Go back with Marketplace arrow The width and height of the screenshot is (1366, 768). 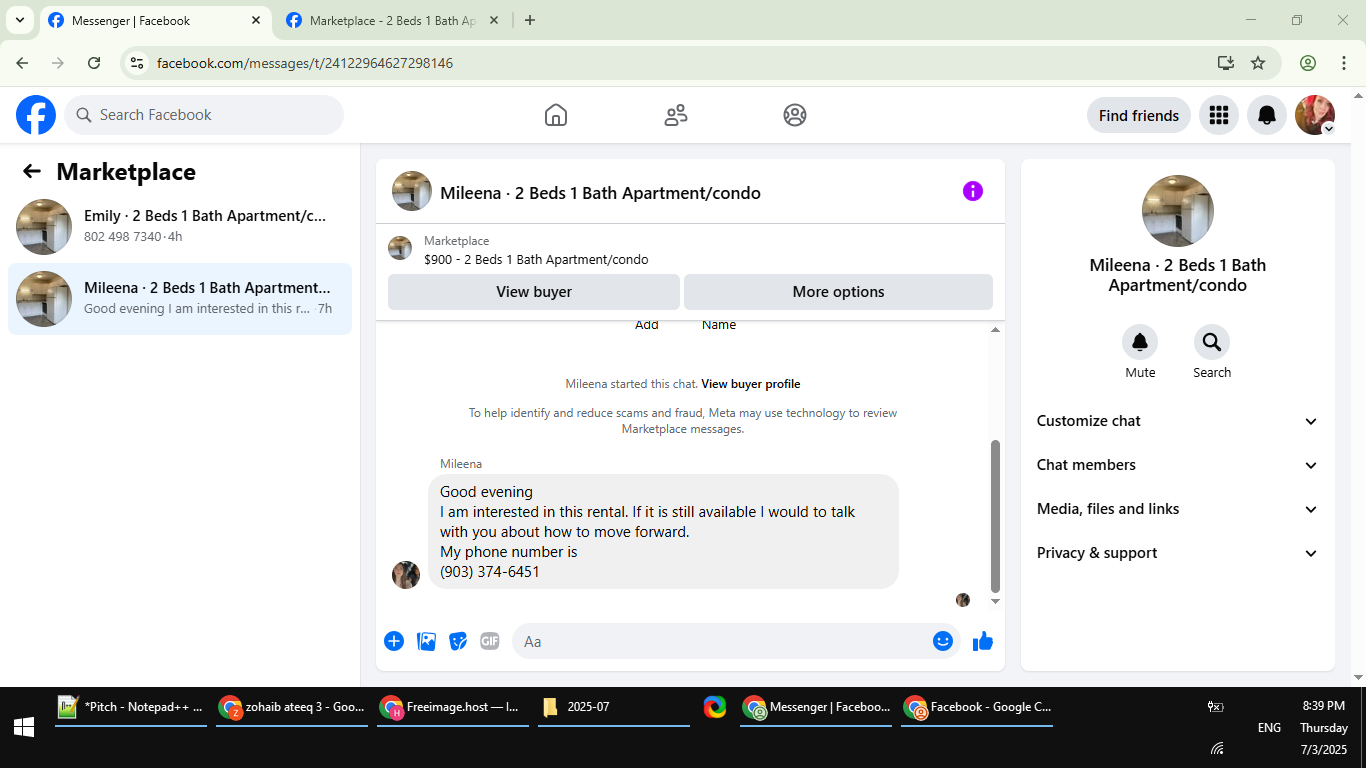32,171
